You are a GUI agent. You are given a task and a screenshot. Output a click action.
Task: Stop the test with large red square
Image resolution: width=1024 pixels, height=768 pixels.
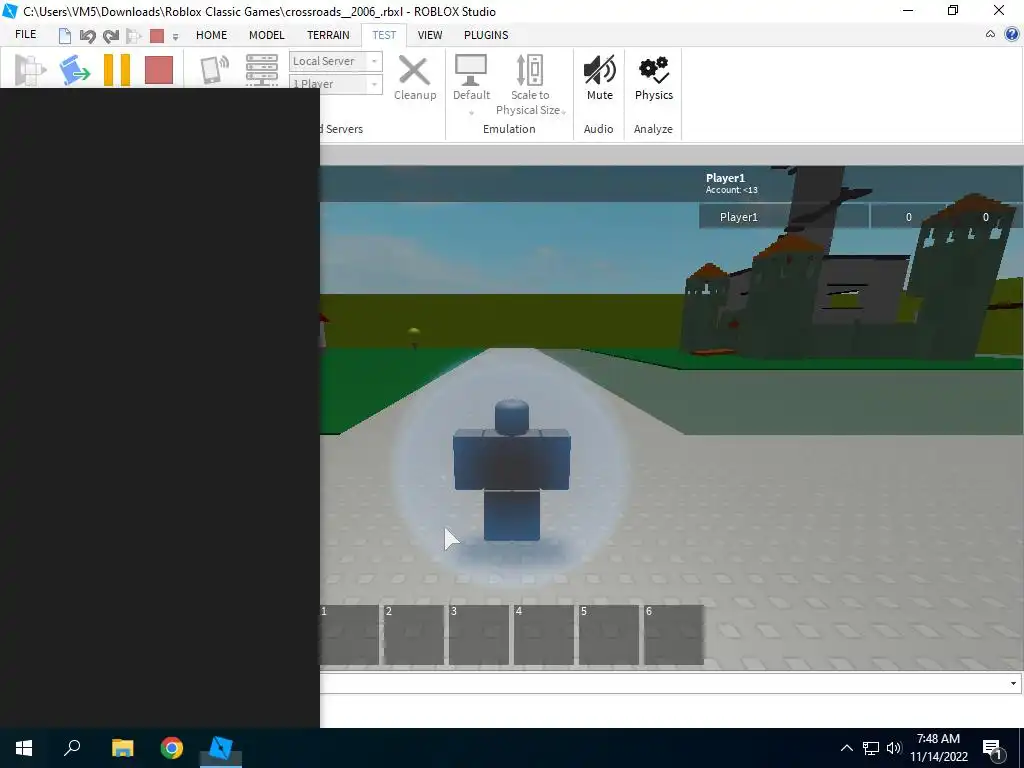[159, 70]
